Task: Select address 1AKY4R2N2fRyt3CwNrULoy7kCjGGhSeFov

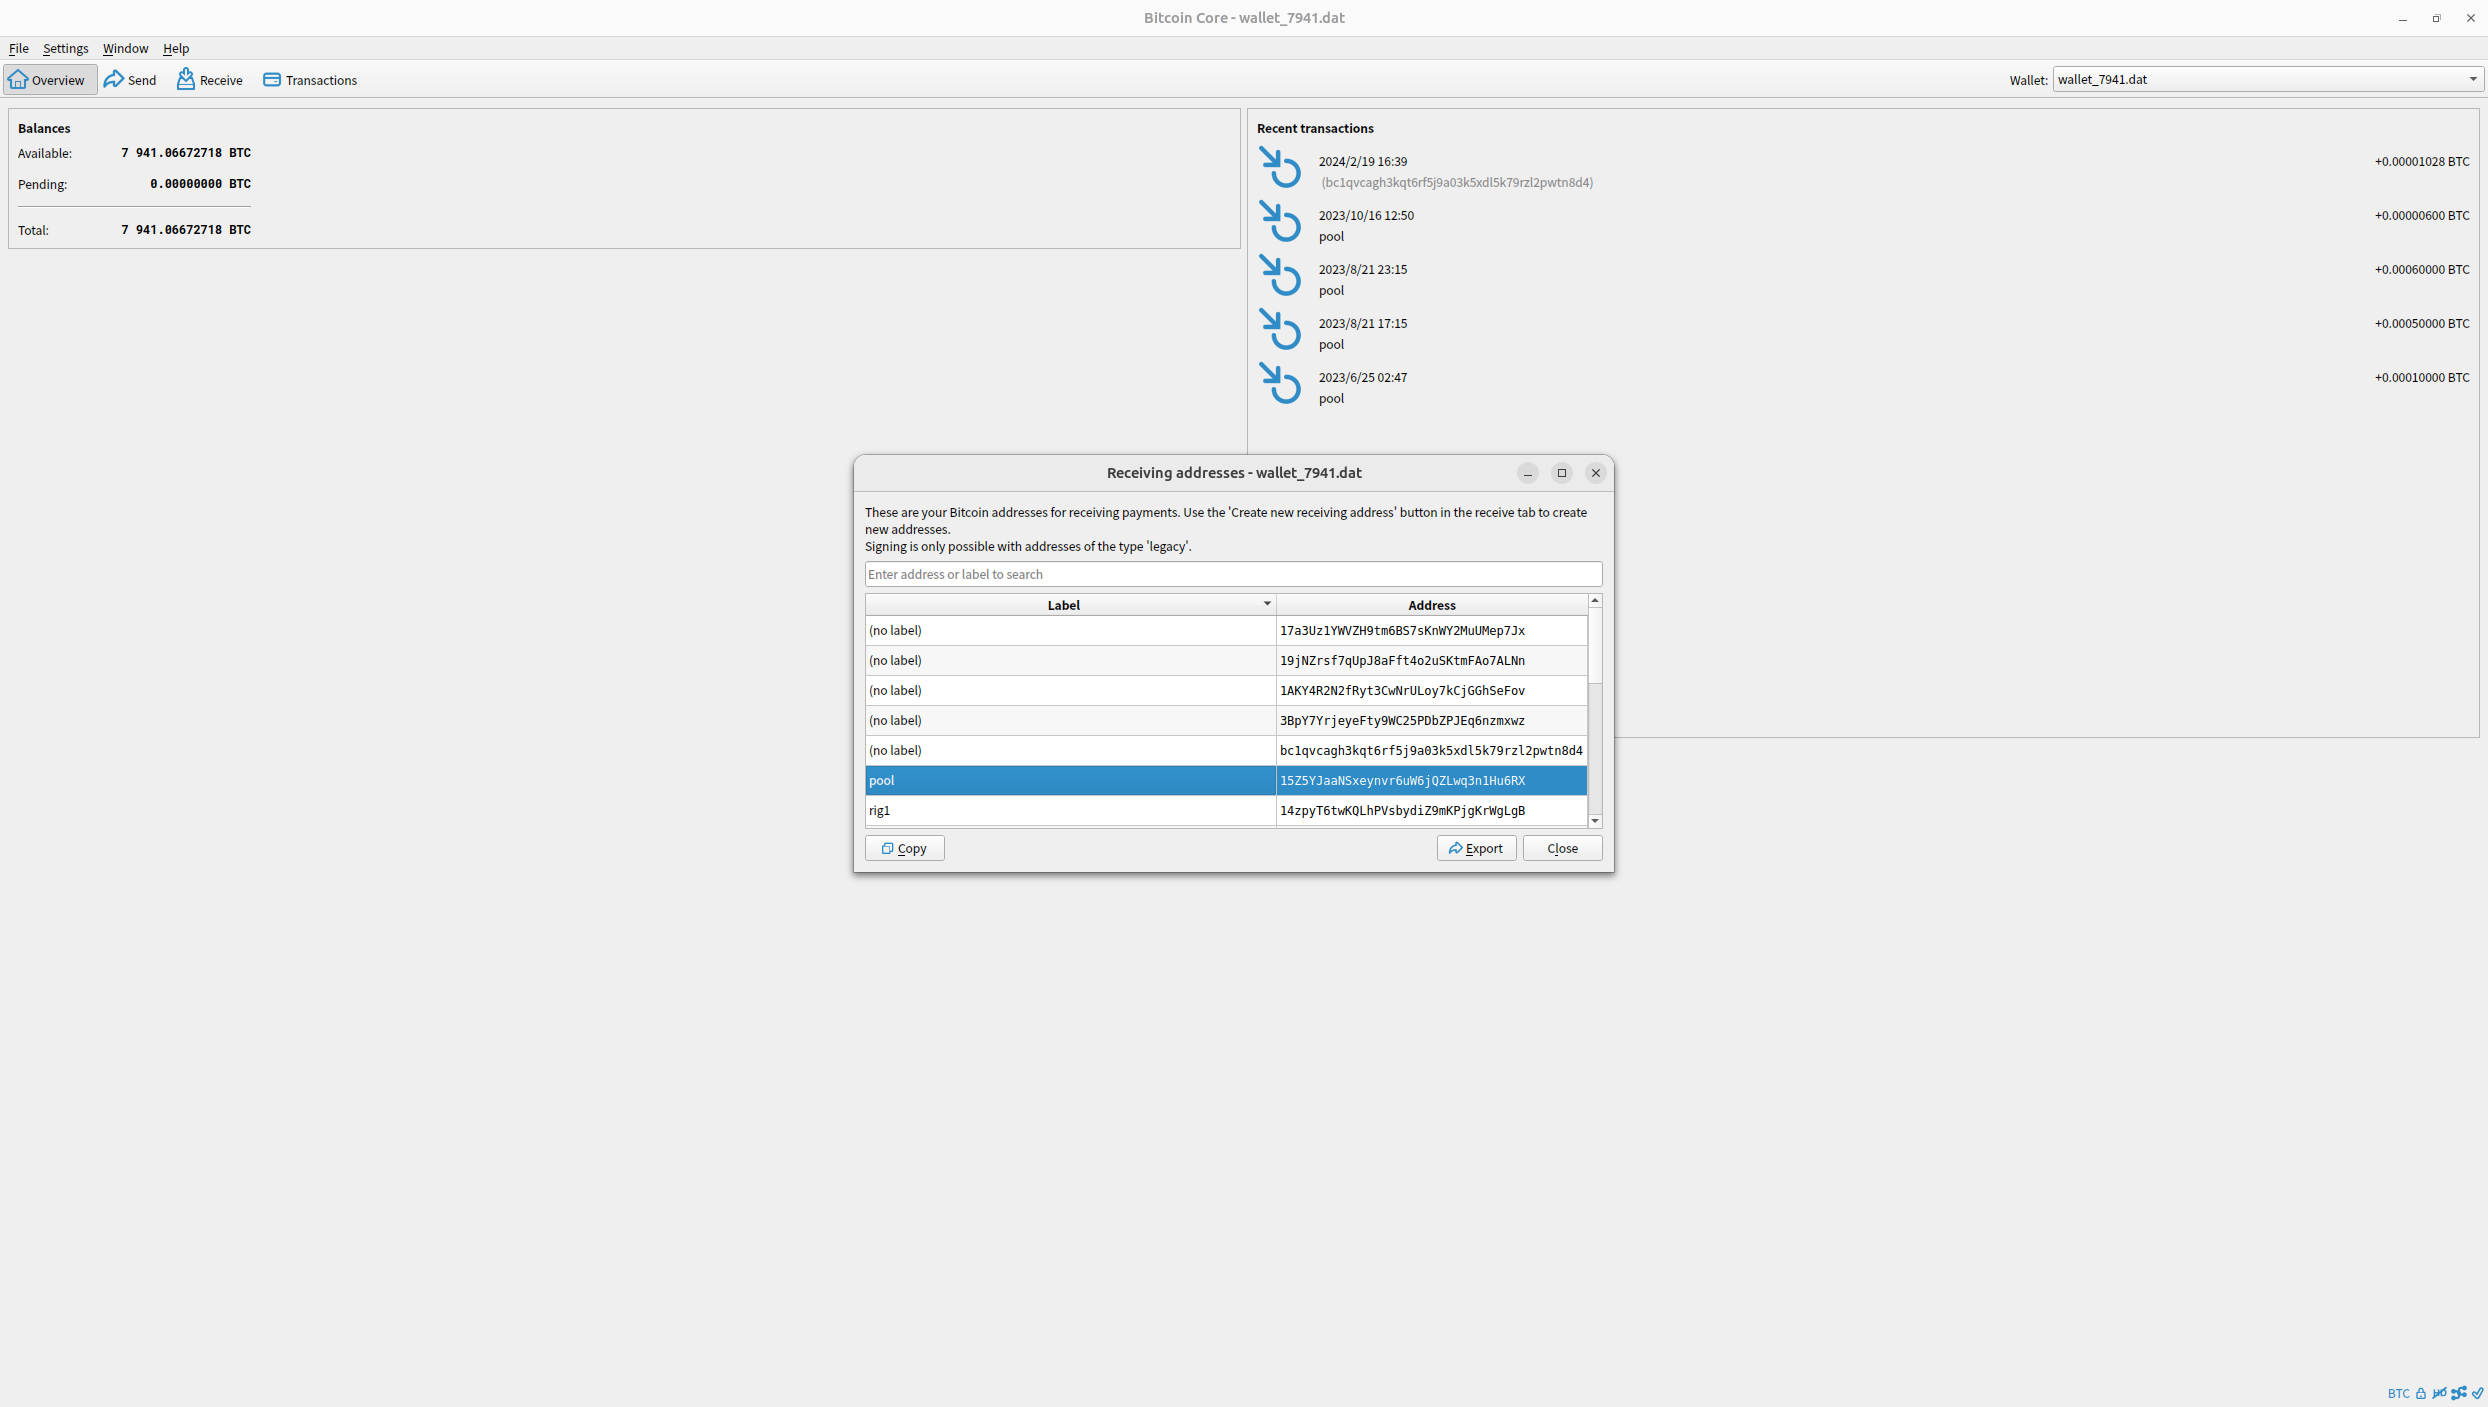Action: 1431,690
